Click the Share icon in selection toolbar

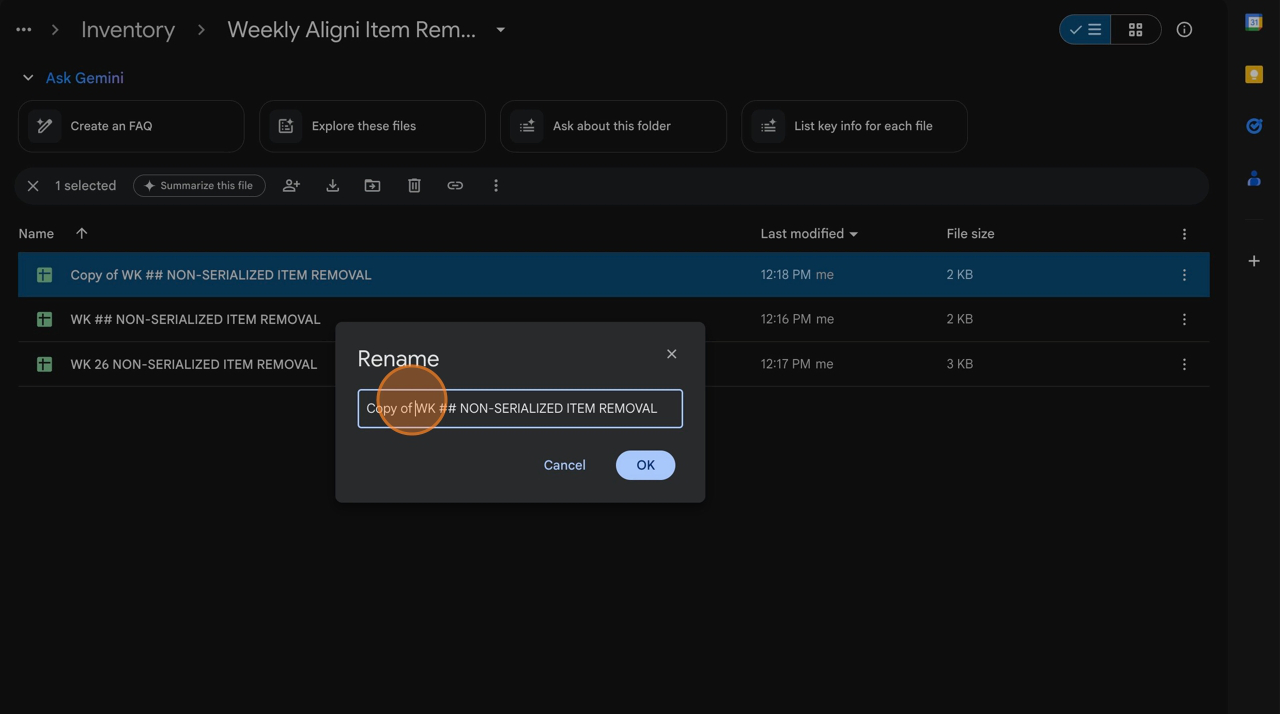(x=291, y=186)
